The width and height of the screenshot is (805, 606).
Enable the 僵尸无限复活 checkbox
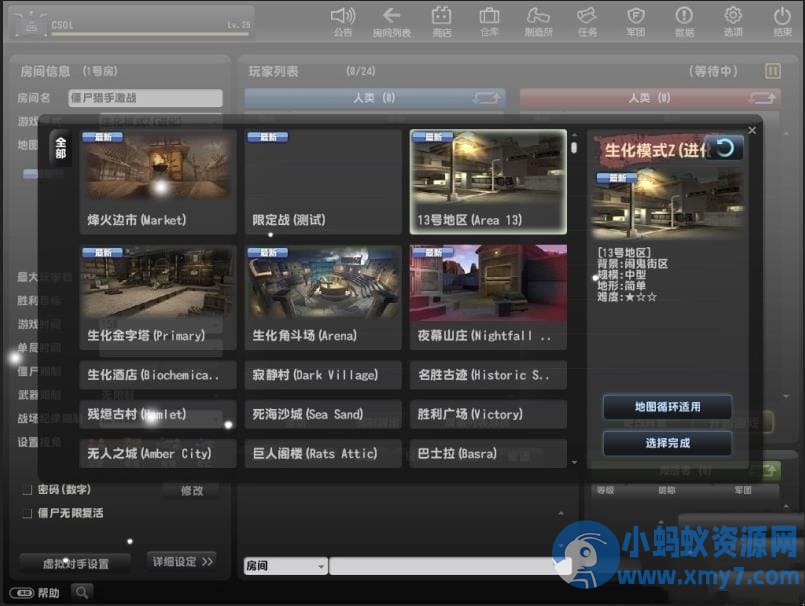click(x=27, y=514)
